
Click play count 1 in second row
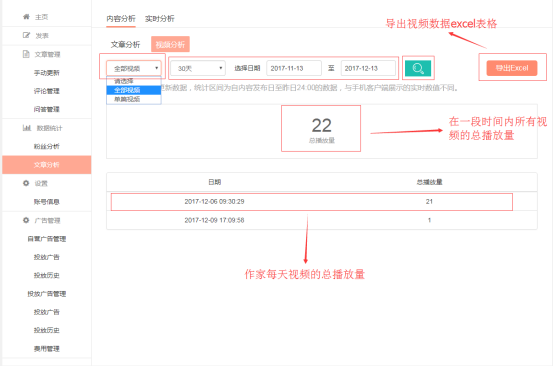pos(429,220)
